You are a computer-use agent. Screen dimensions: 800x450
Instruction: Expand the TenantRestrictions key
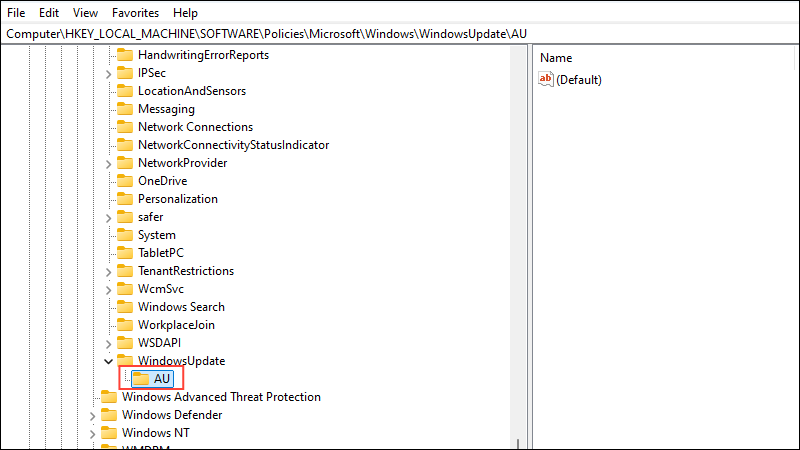pos(108,272)
